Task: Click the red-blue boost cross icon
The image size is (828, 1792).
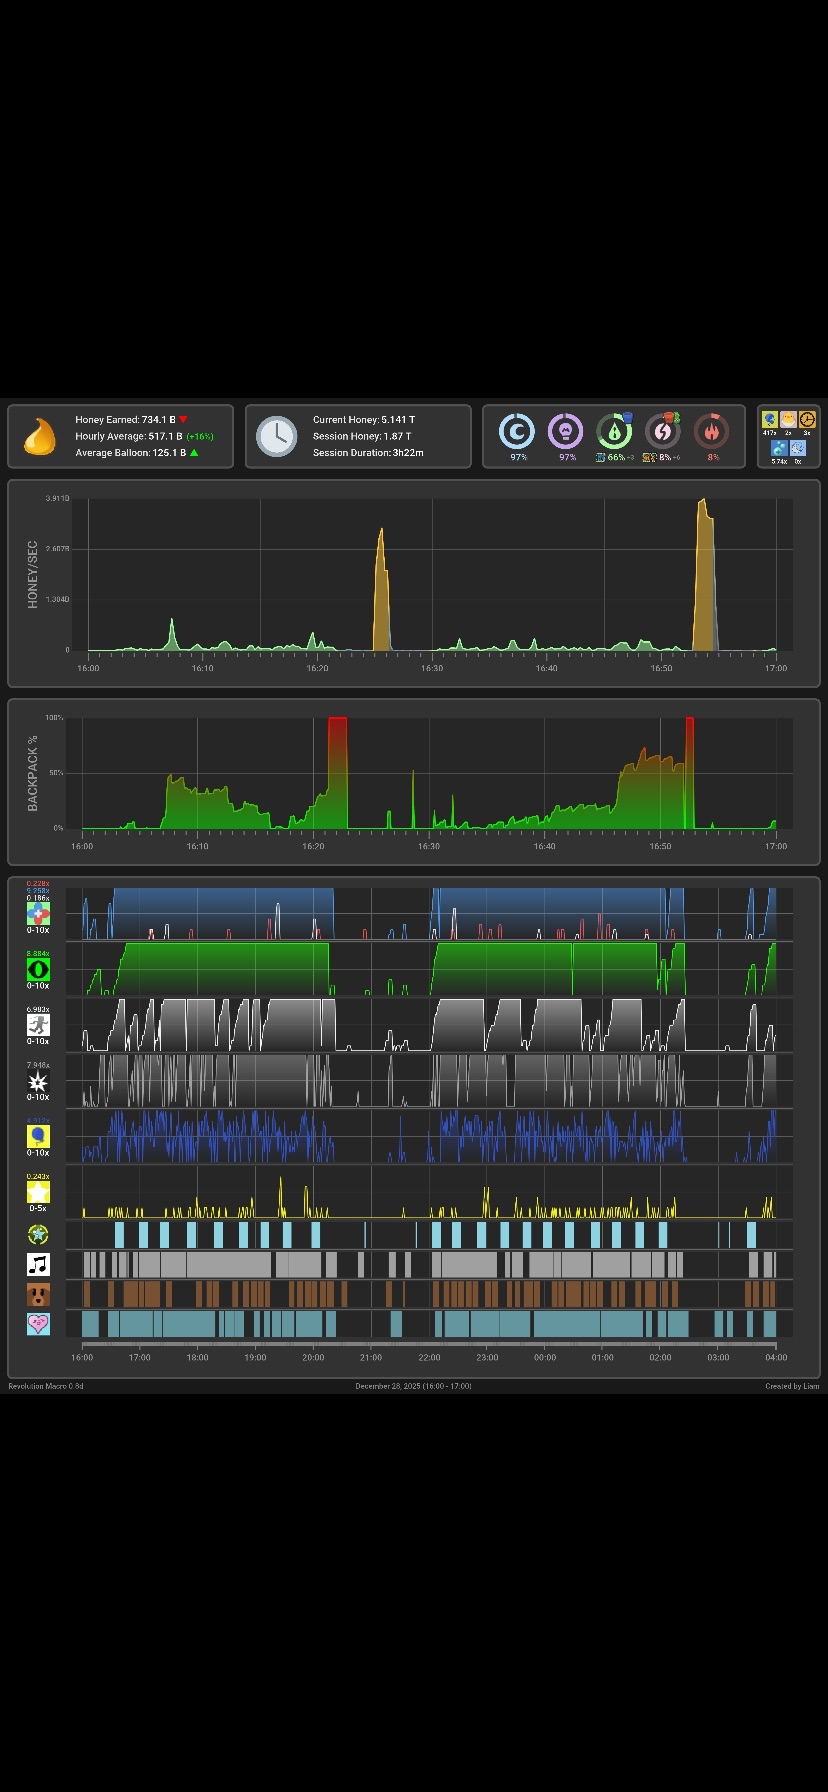Action: [38, 914]
